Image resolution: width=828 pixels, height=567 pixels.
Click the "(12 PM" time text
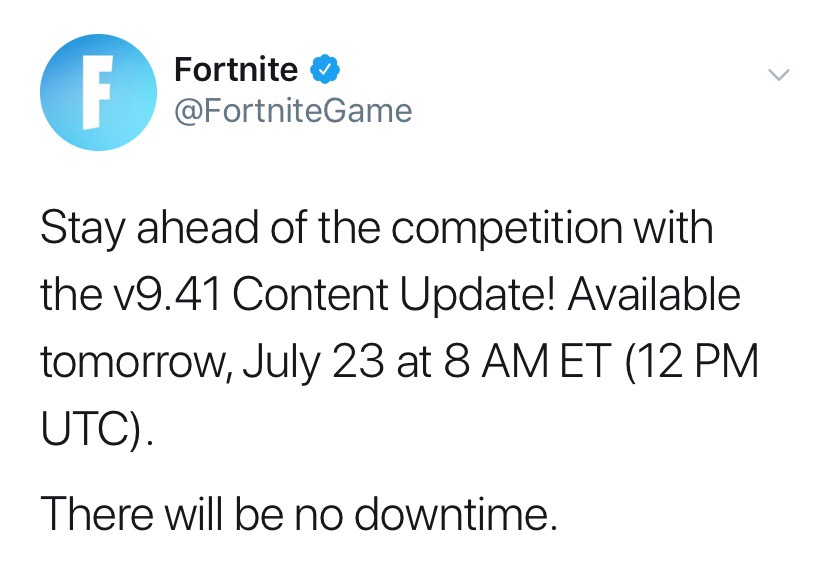pos(691,364)
